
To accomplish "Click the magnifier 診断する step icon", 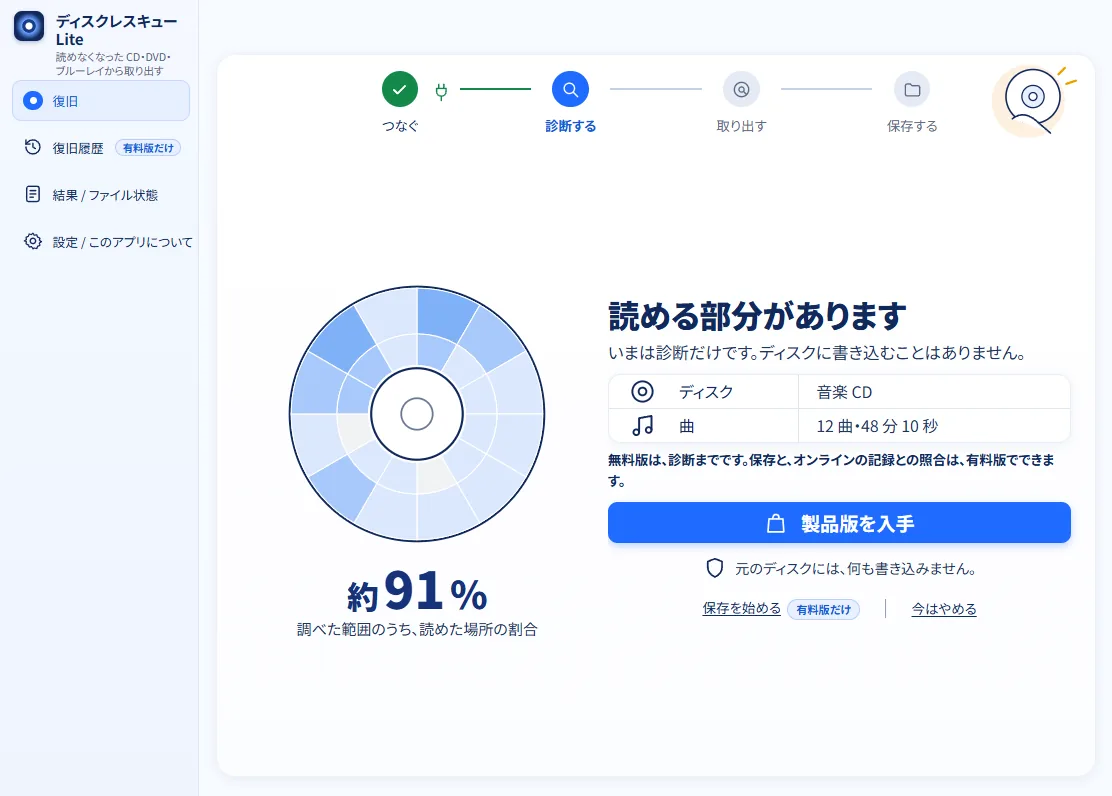I will click(570, 89).
